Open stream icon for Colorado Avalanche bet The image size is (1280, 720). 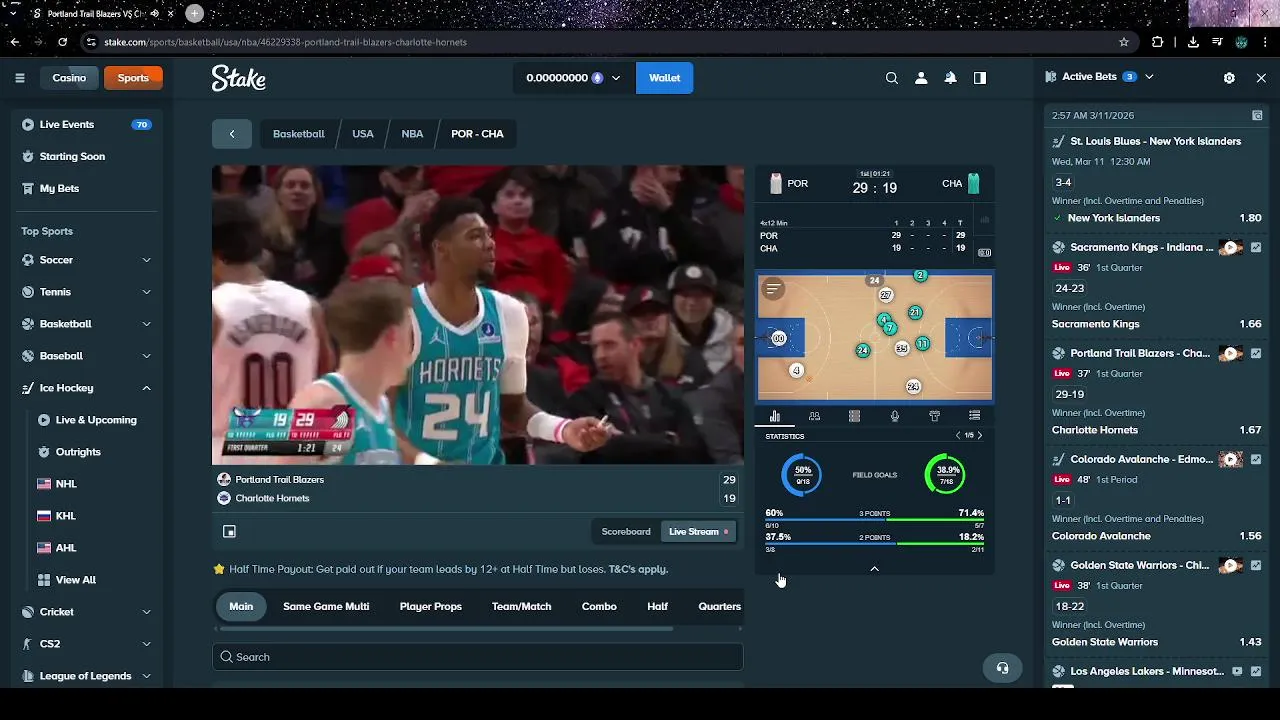click(1231, 459)
